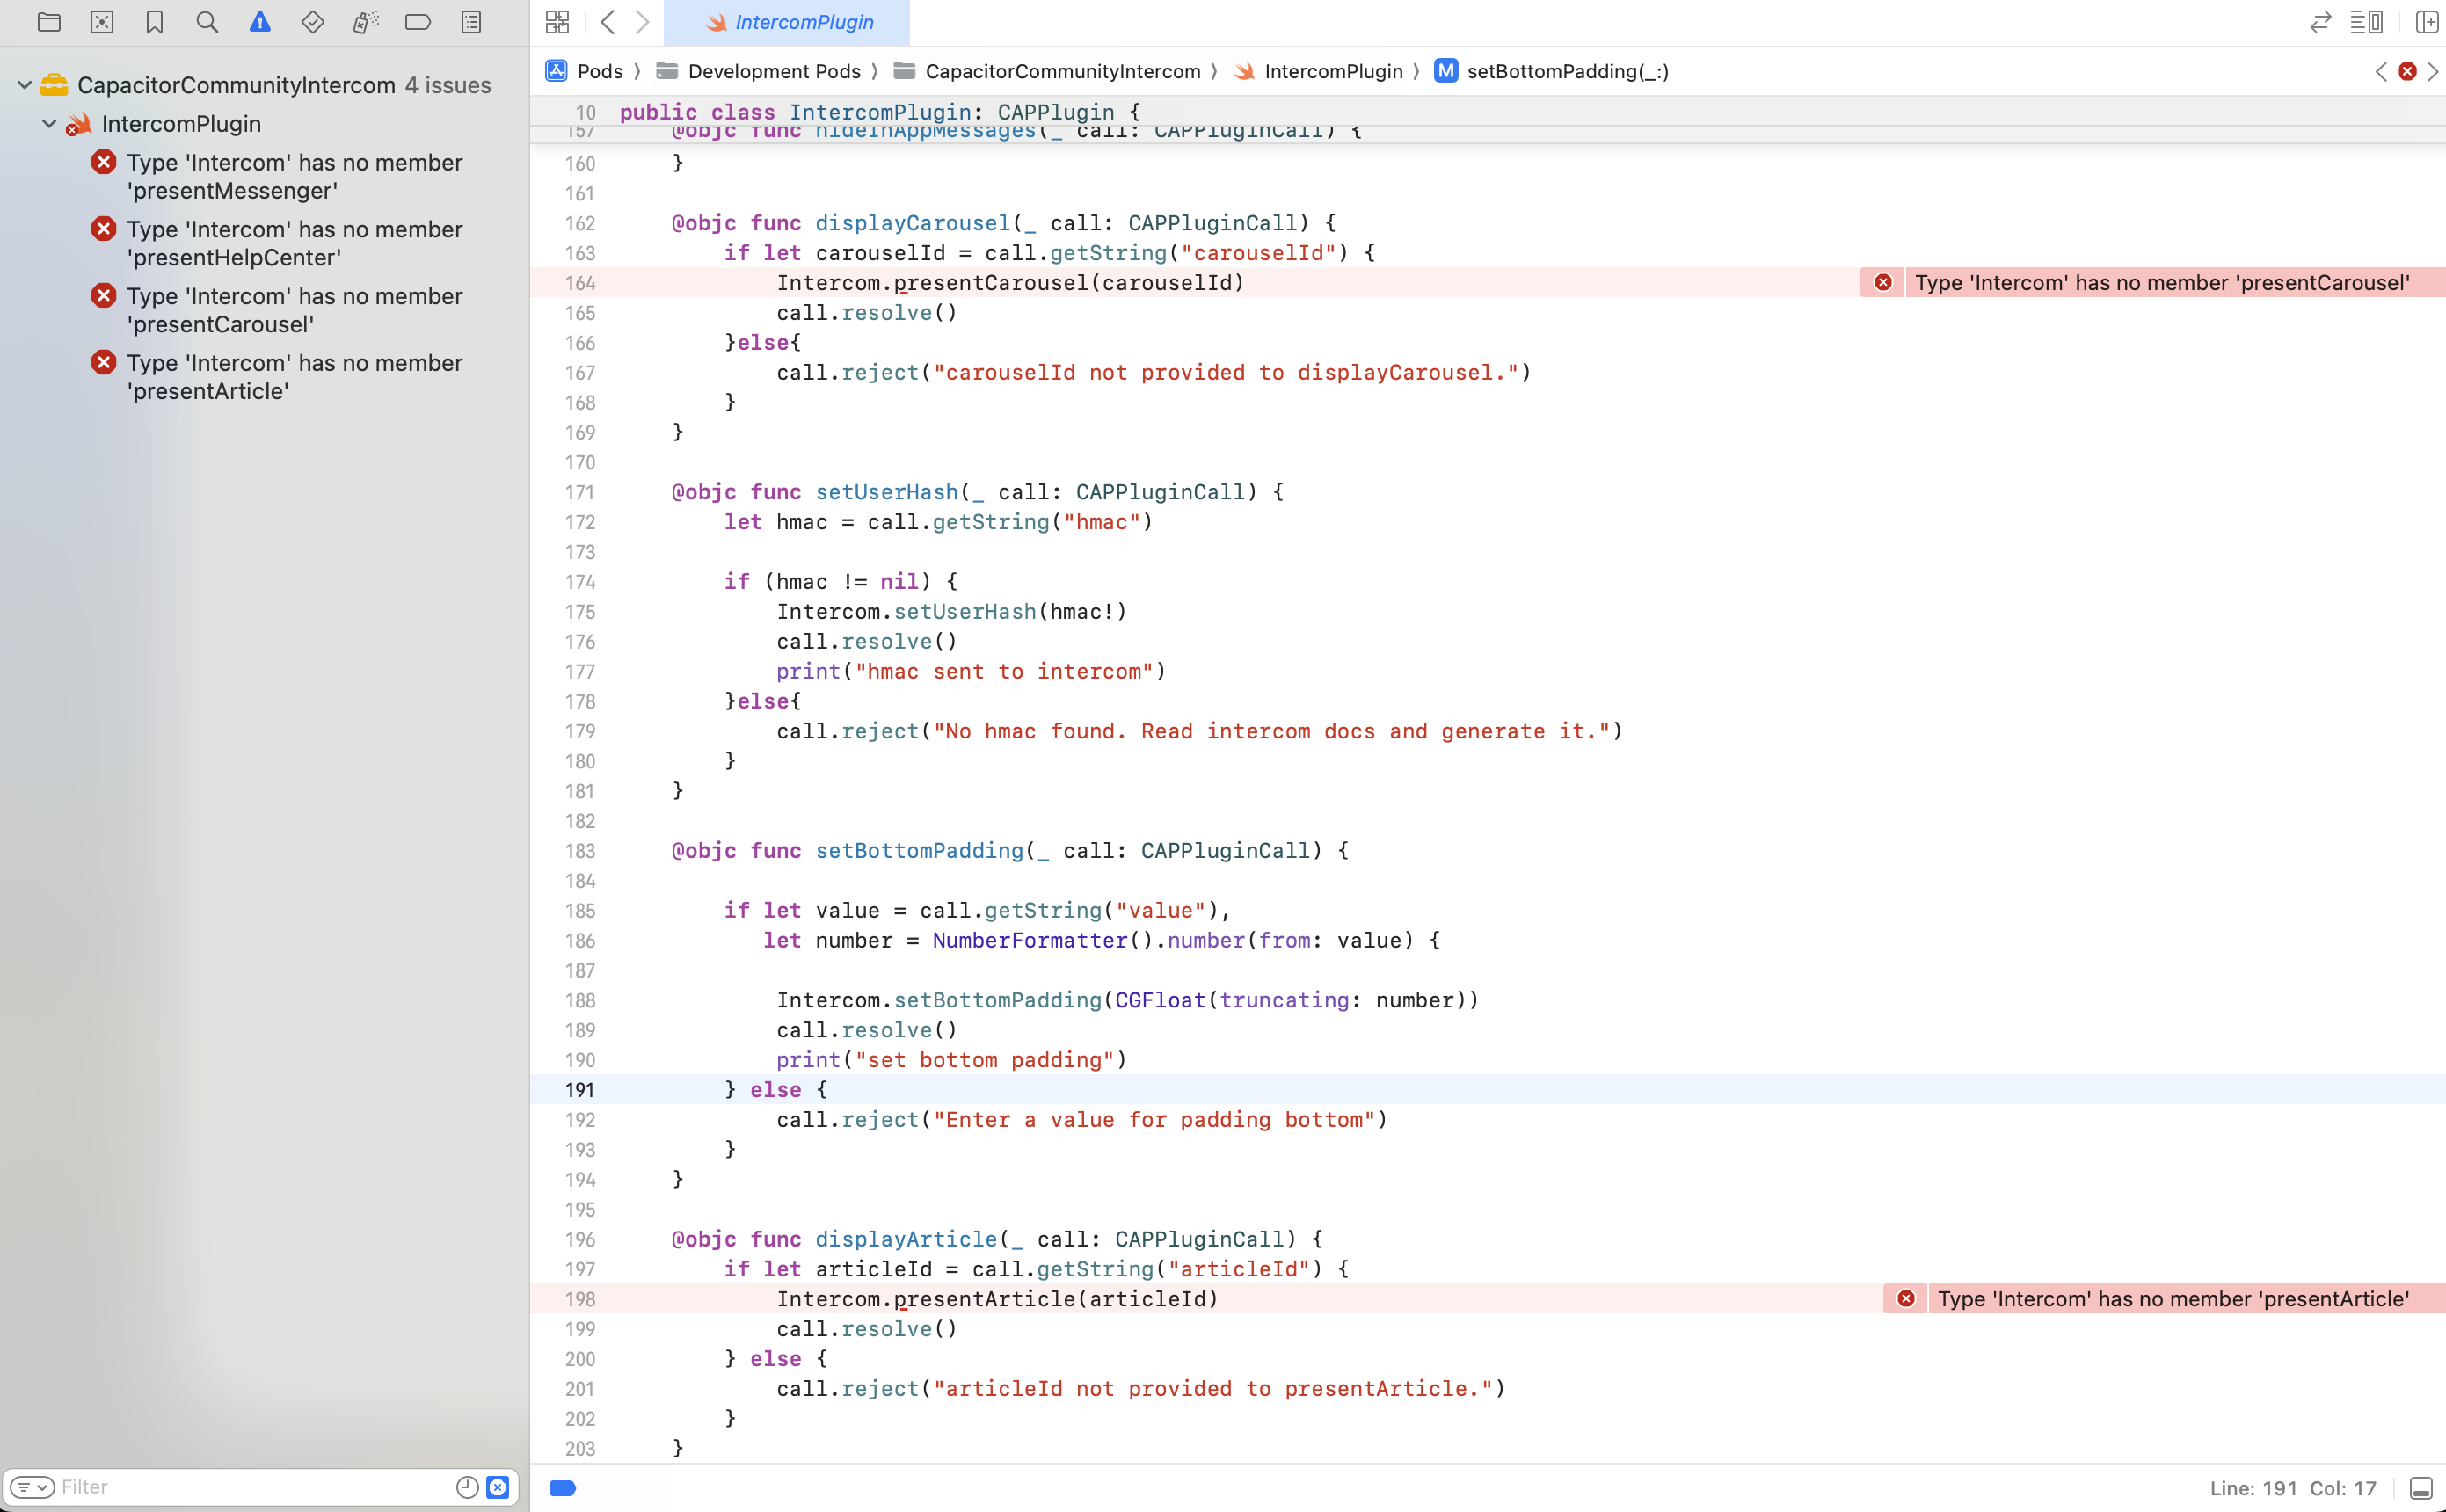Open the Breakpoint navigator
2446x1512 pixels.
click(417, 22)
